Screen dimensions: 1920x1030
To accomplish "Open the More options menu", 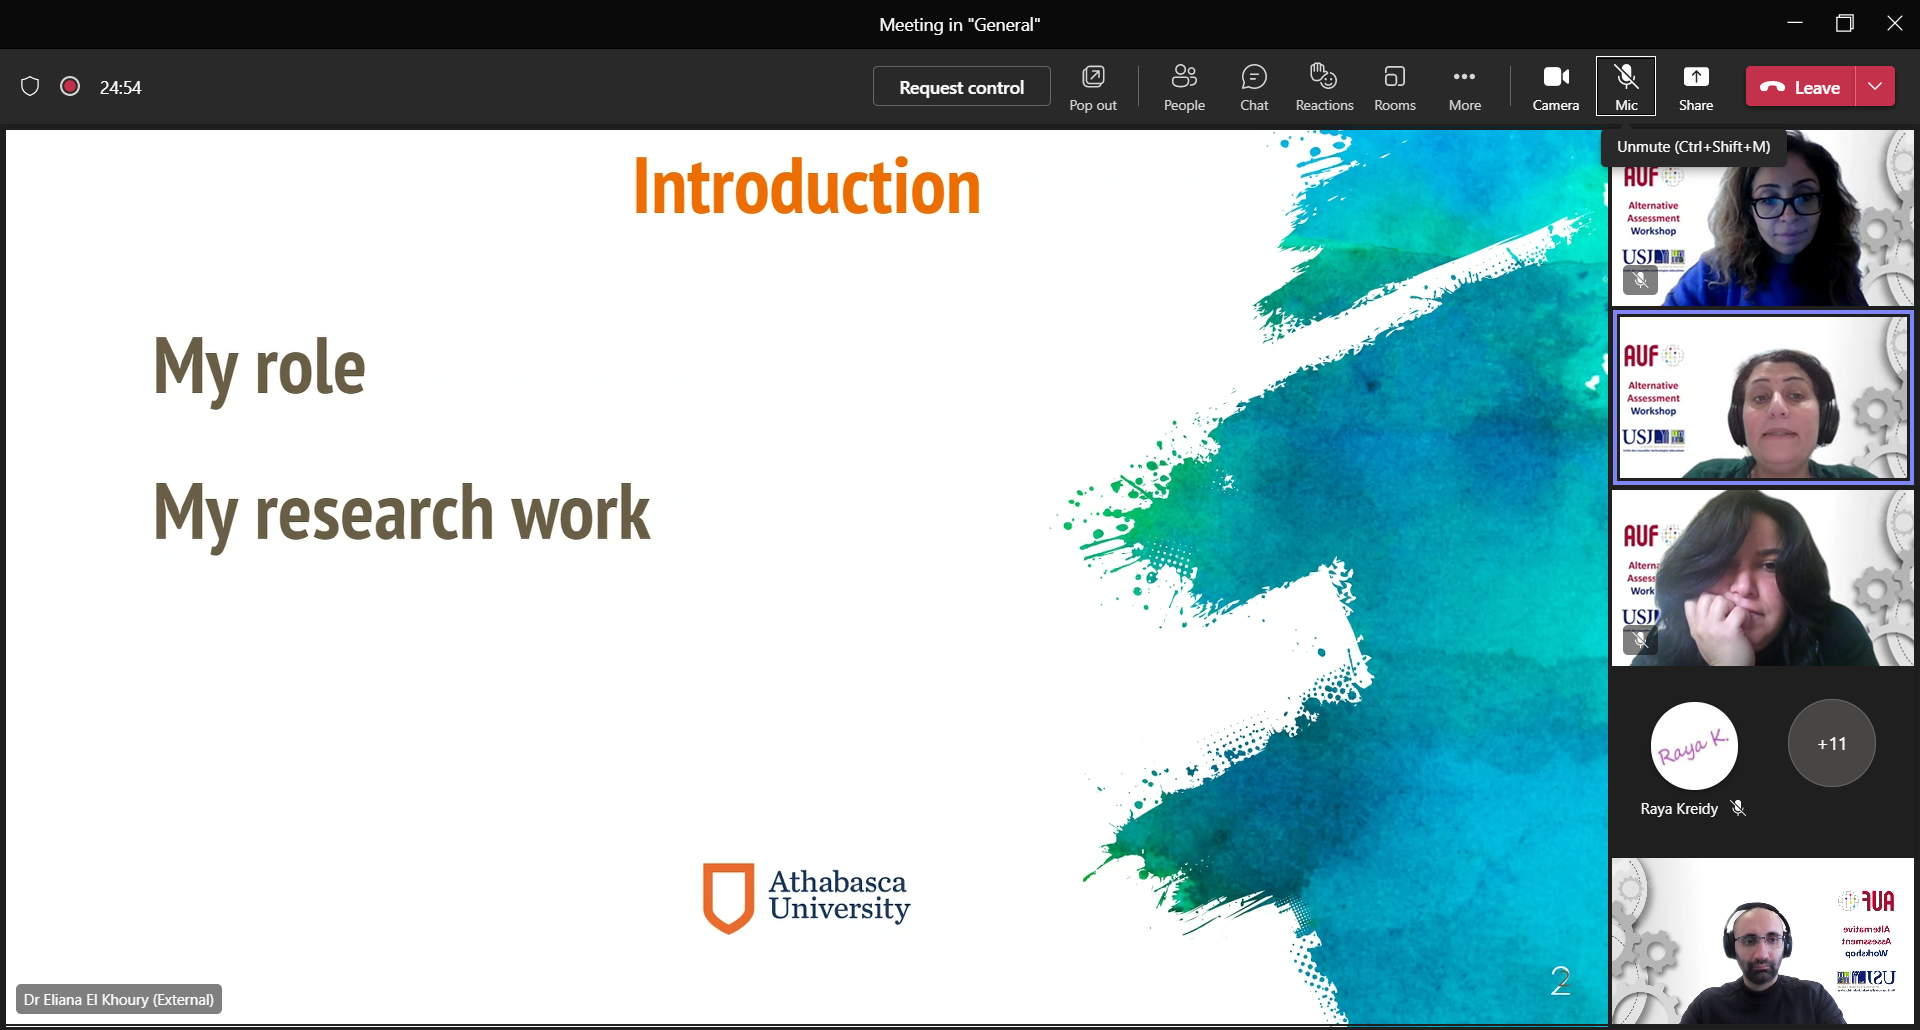I will point(1465,87).
